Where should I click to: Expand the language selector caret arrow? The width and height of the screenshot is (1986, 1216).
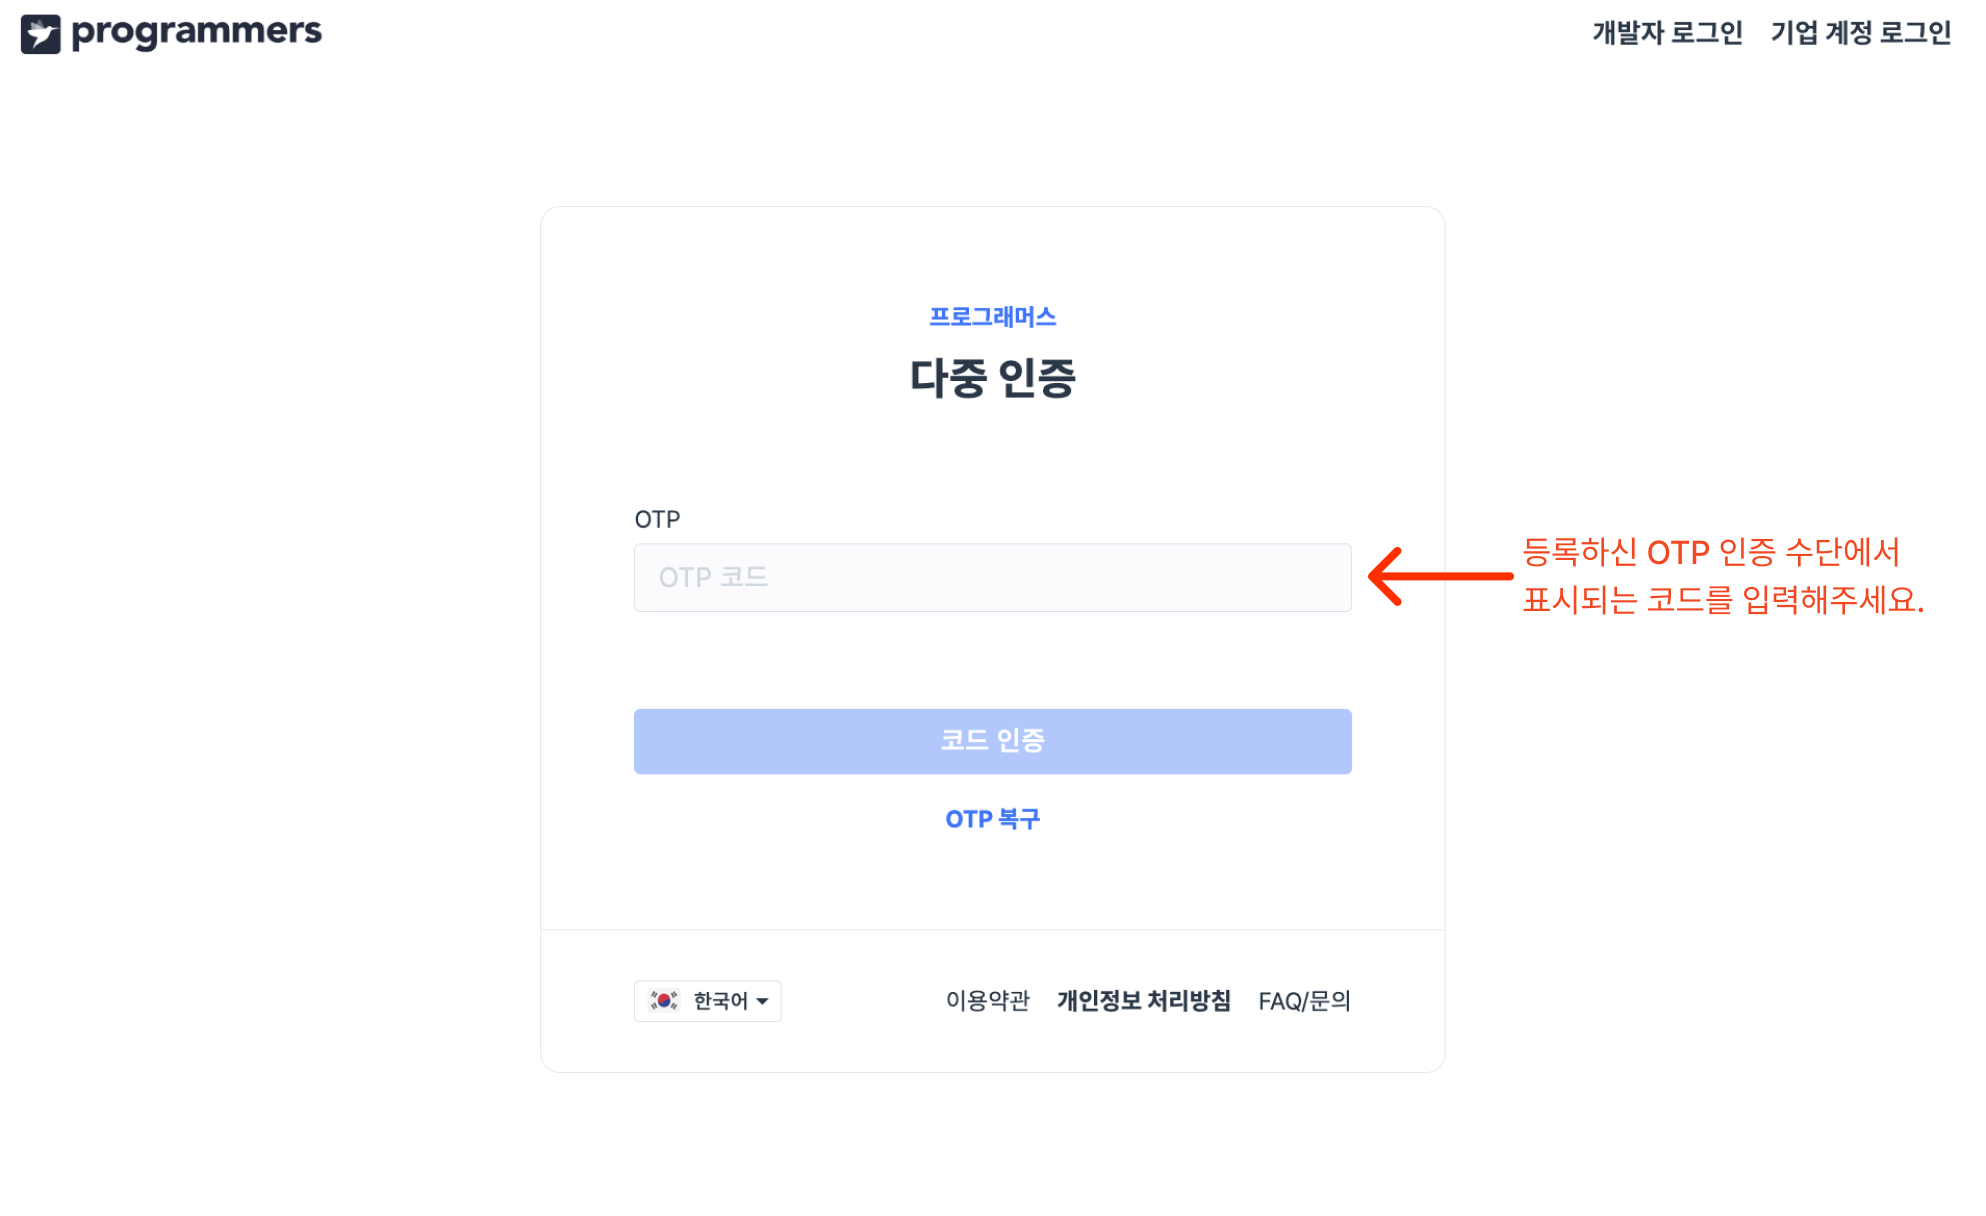point(763,1001)
